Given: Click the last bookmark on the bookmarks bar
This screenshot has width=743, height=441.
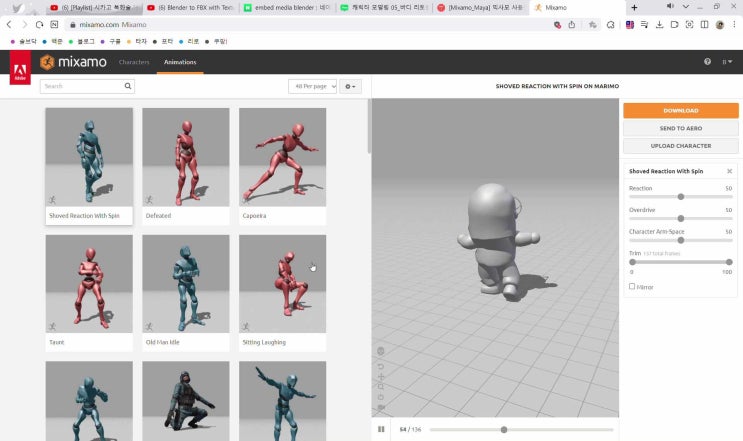Looking at the screenshot, I should tap(216, 41).
